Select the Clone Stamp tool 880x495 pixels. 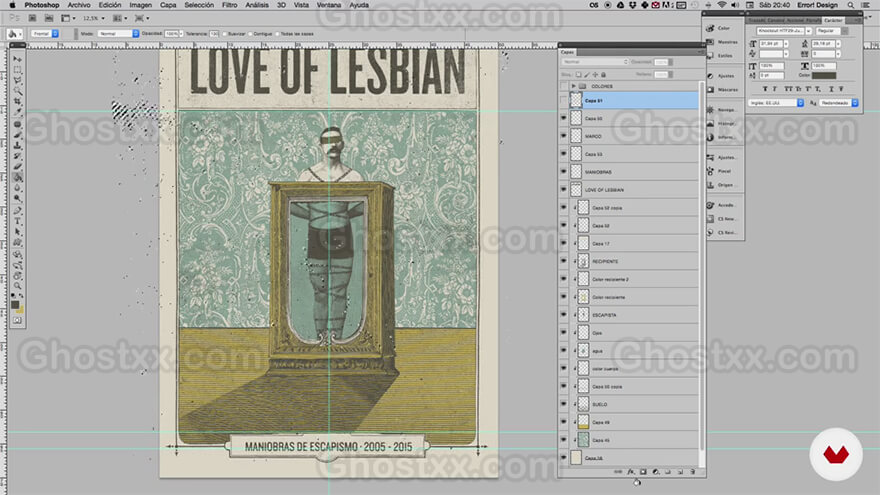17,145
